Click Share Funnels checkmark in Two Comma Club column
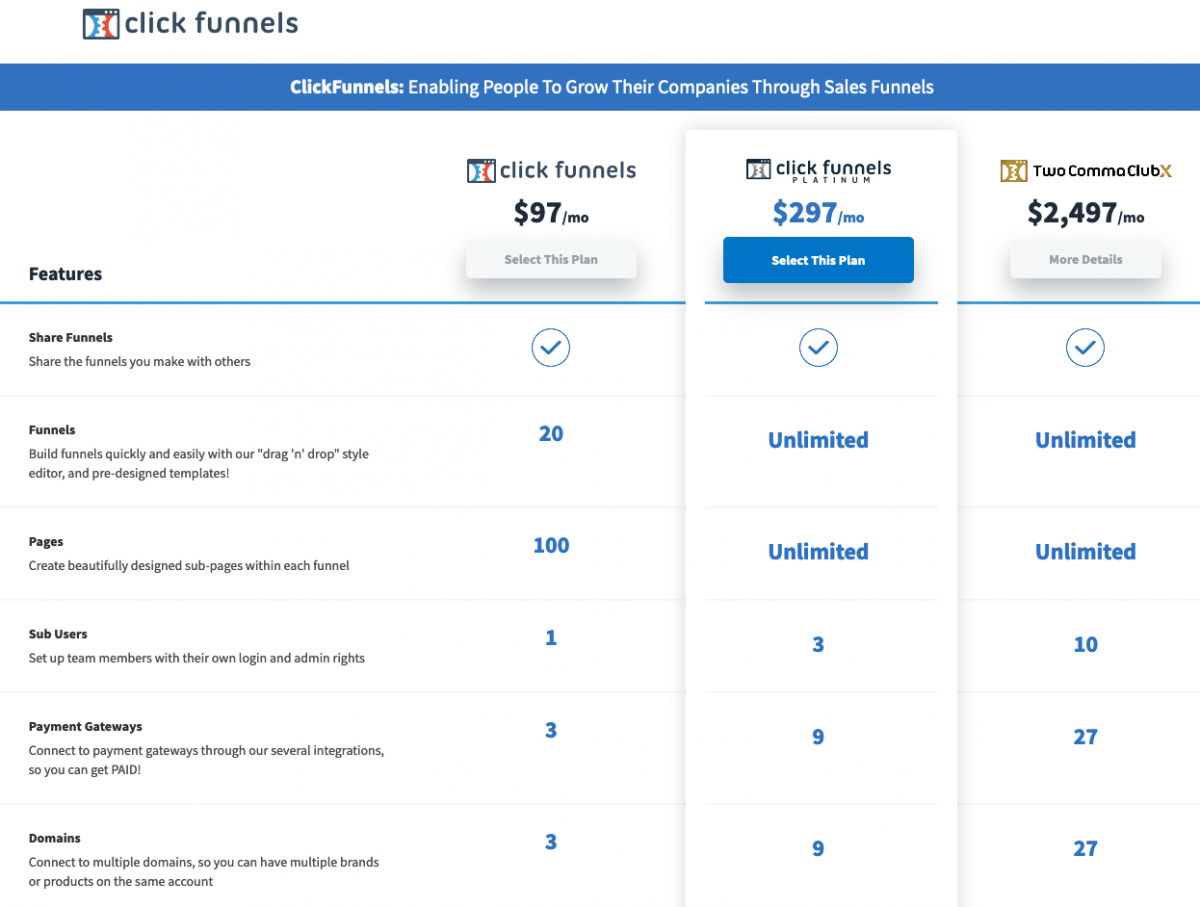Viewport: 1200px width, 907px height. 1085,347
